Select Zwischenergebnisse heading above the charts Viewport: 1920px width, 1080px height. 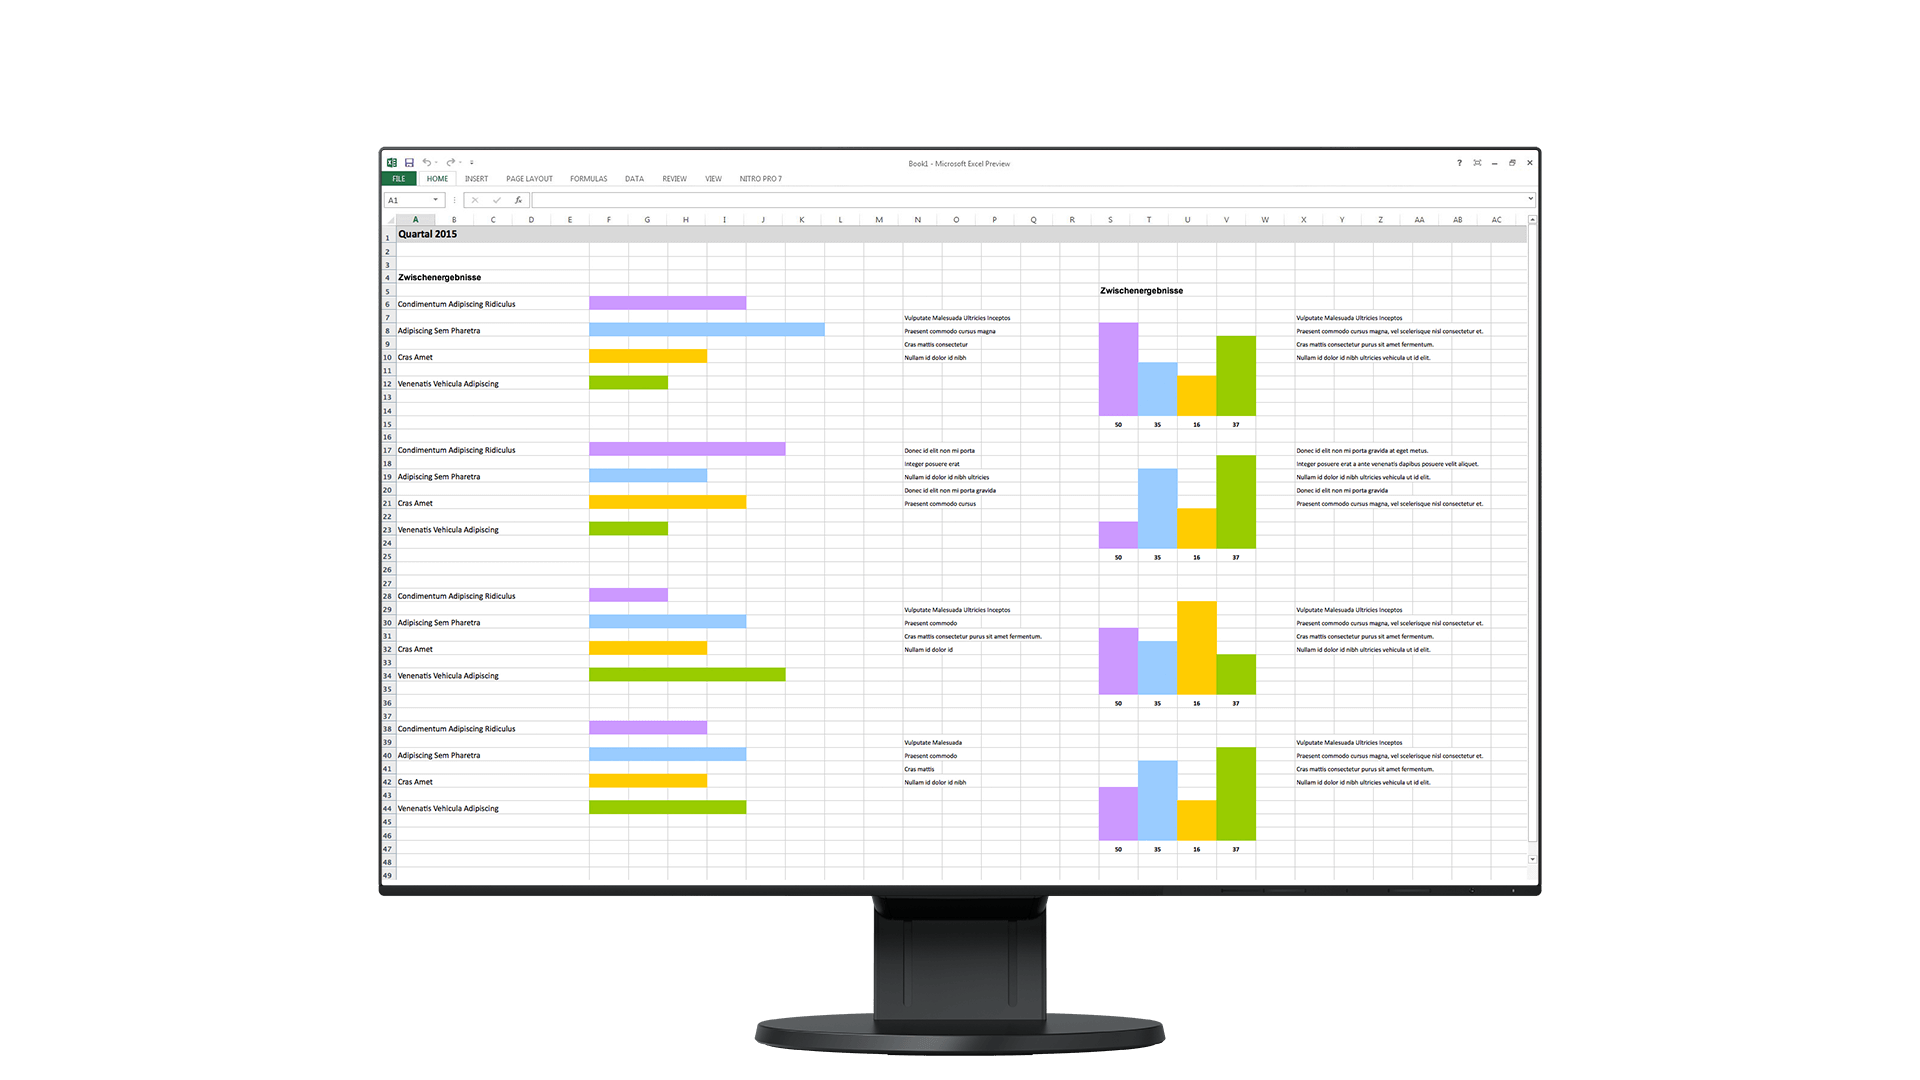point(1141,291)
